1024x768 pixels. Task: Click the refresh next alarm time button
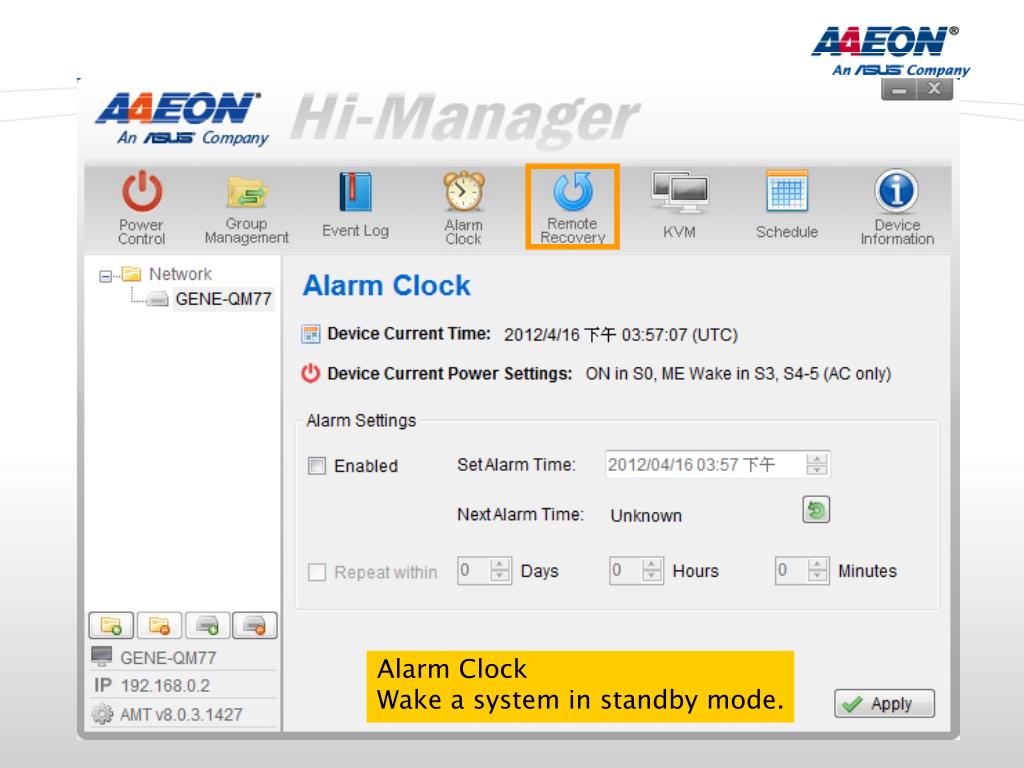pos(816,510)
